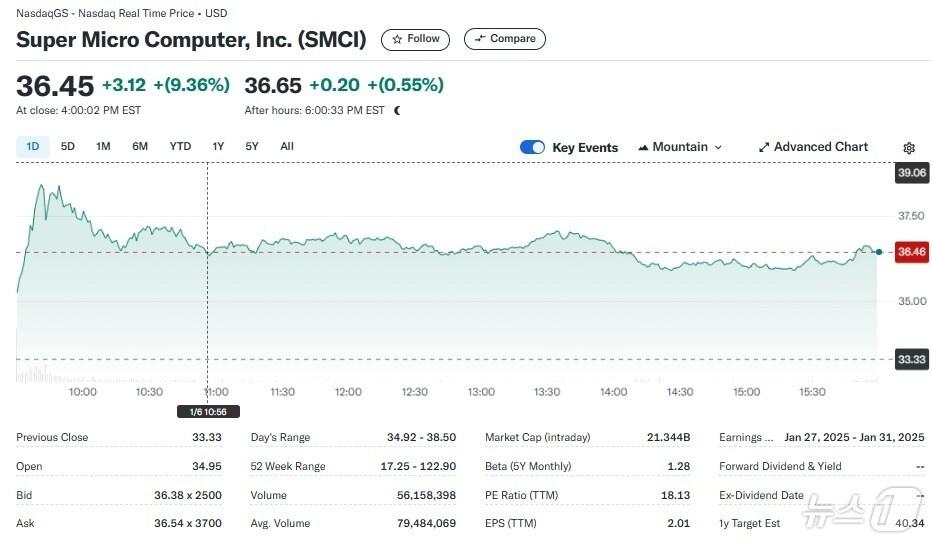Click the star icon in Follow
Viewport: 932px width, 544px height.
pos(397,39)
